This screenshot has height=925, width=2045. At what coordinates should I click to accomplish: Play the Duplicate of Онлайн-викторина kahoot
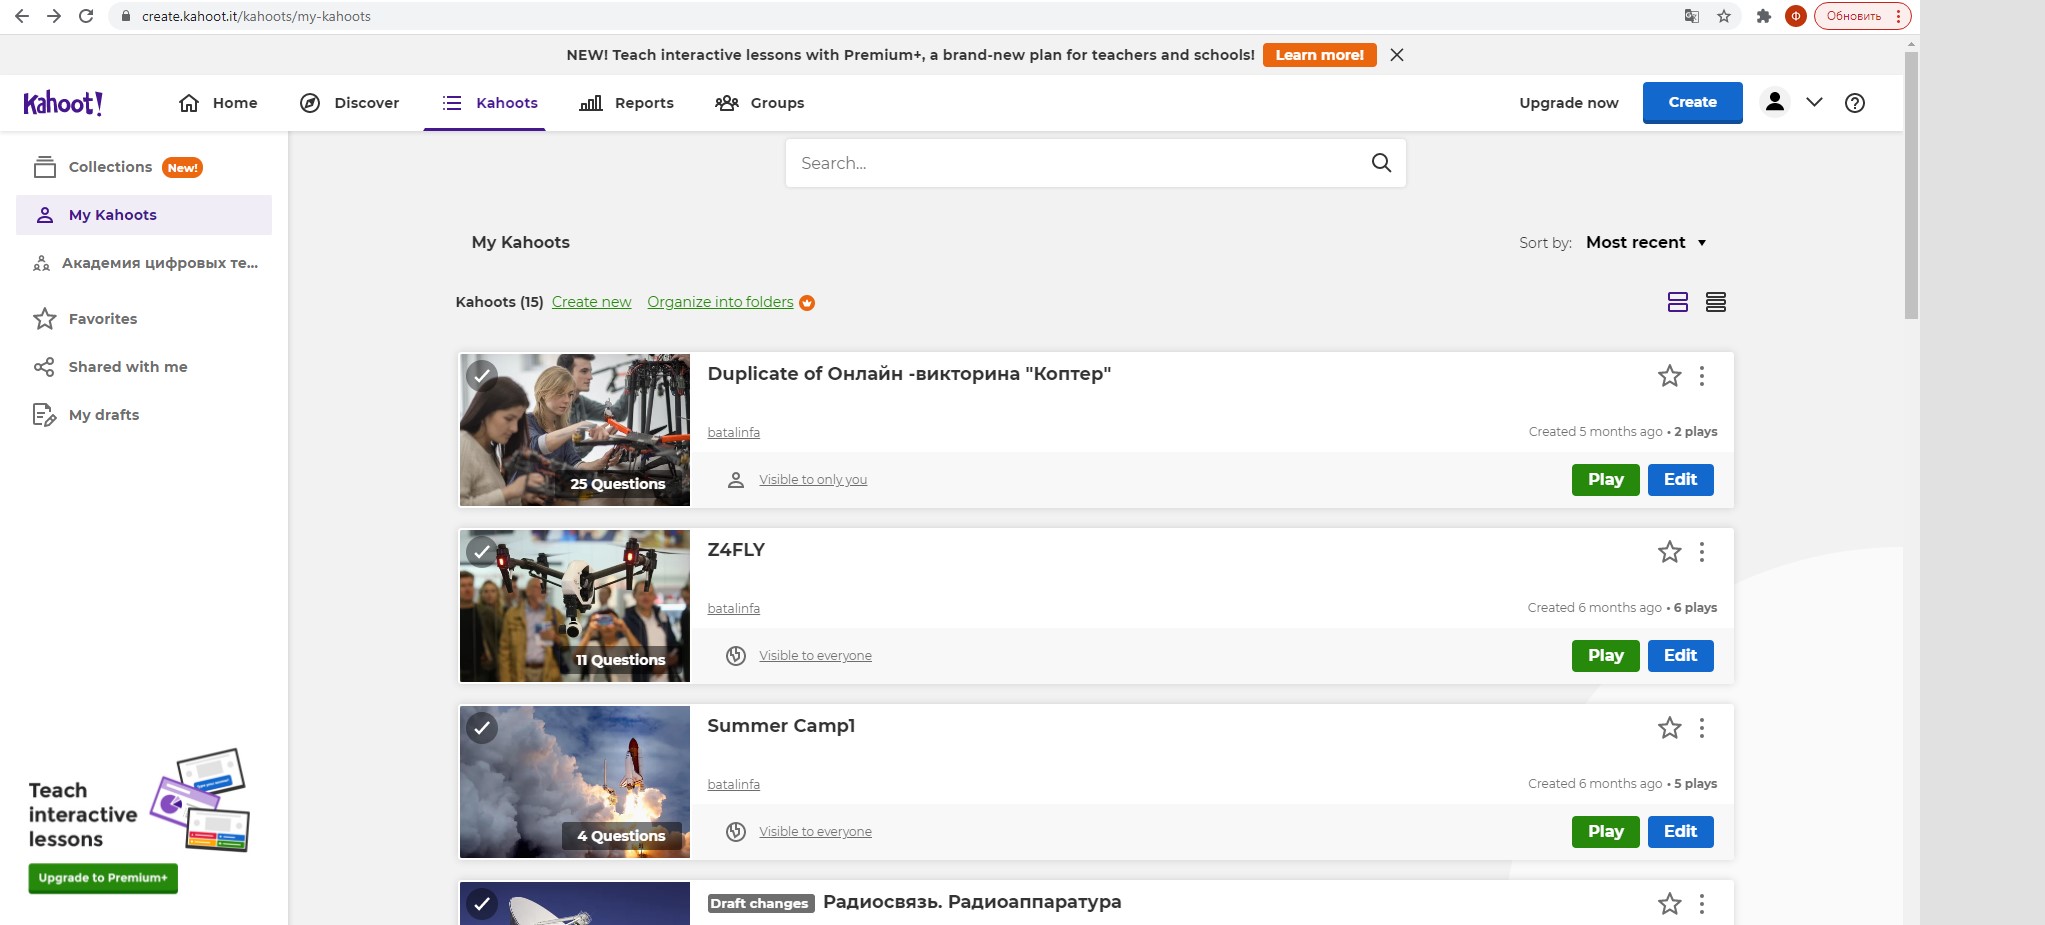(1605, 480)
